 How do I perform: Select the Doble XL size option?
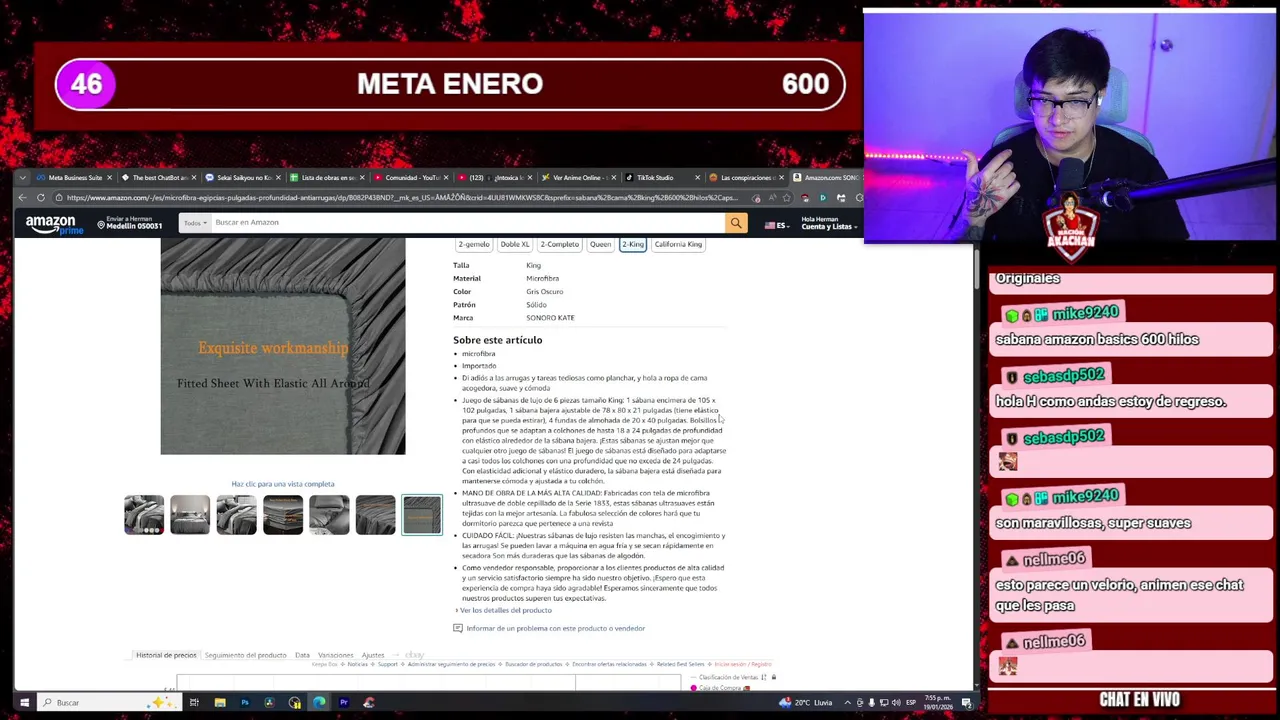pyautogui.click(x=515, y=245)
